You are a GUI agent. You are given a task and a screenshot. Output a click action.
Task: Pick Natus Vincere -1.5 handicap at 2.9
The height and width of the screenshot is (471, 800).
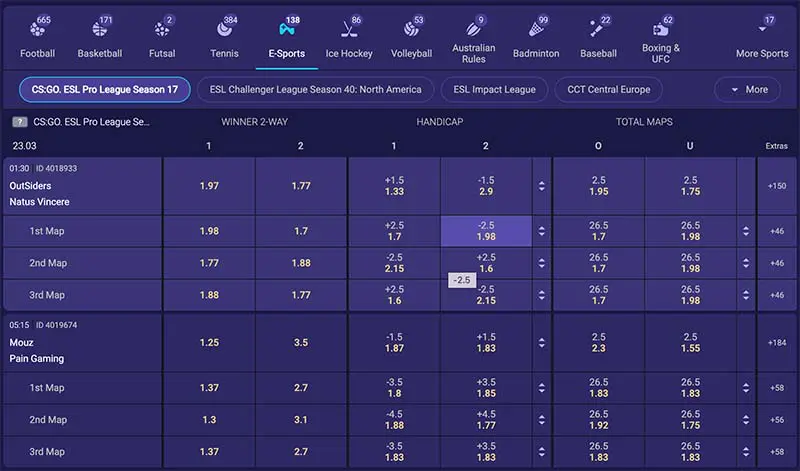pyautogui.click(x=486, y=186)
